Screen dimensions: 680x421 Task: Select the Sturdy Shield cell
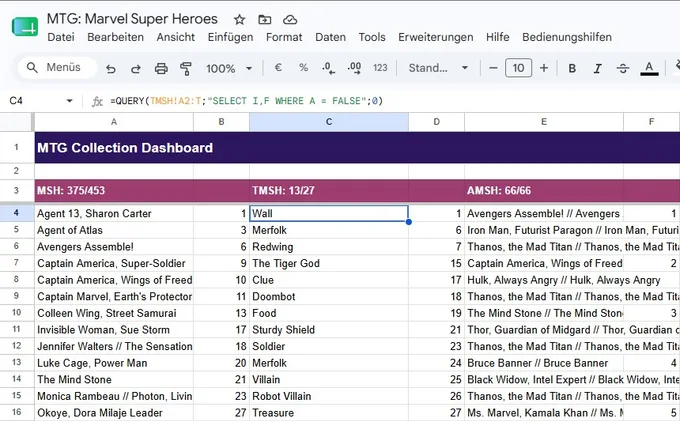click(329, 330)
